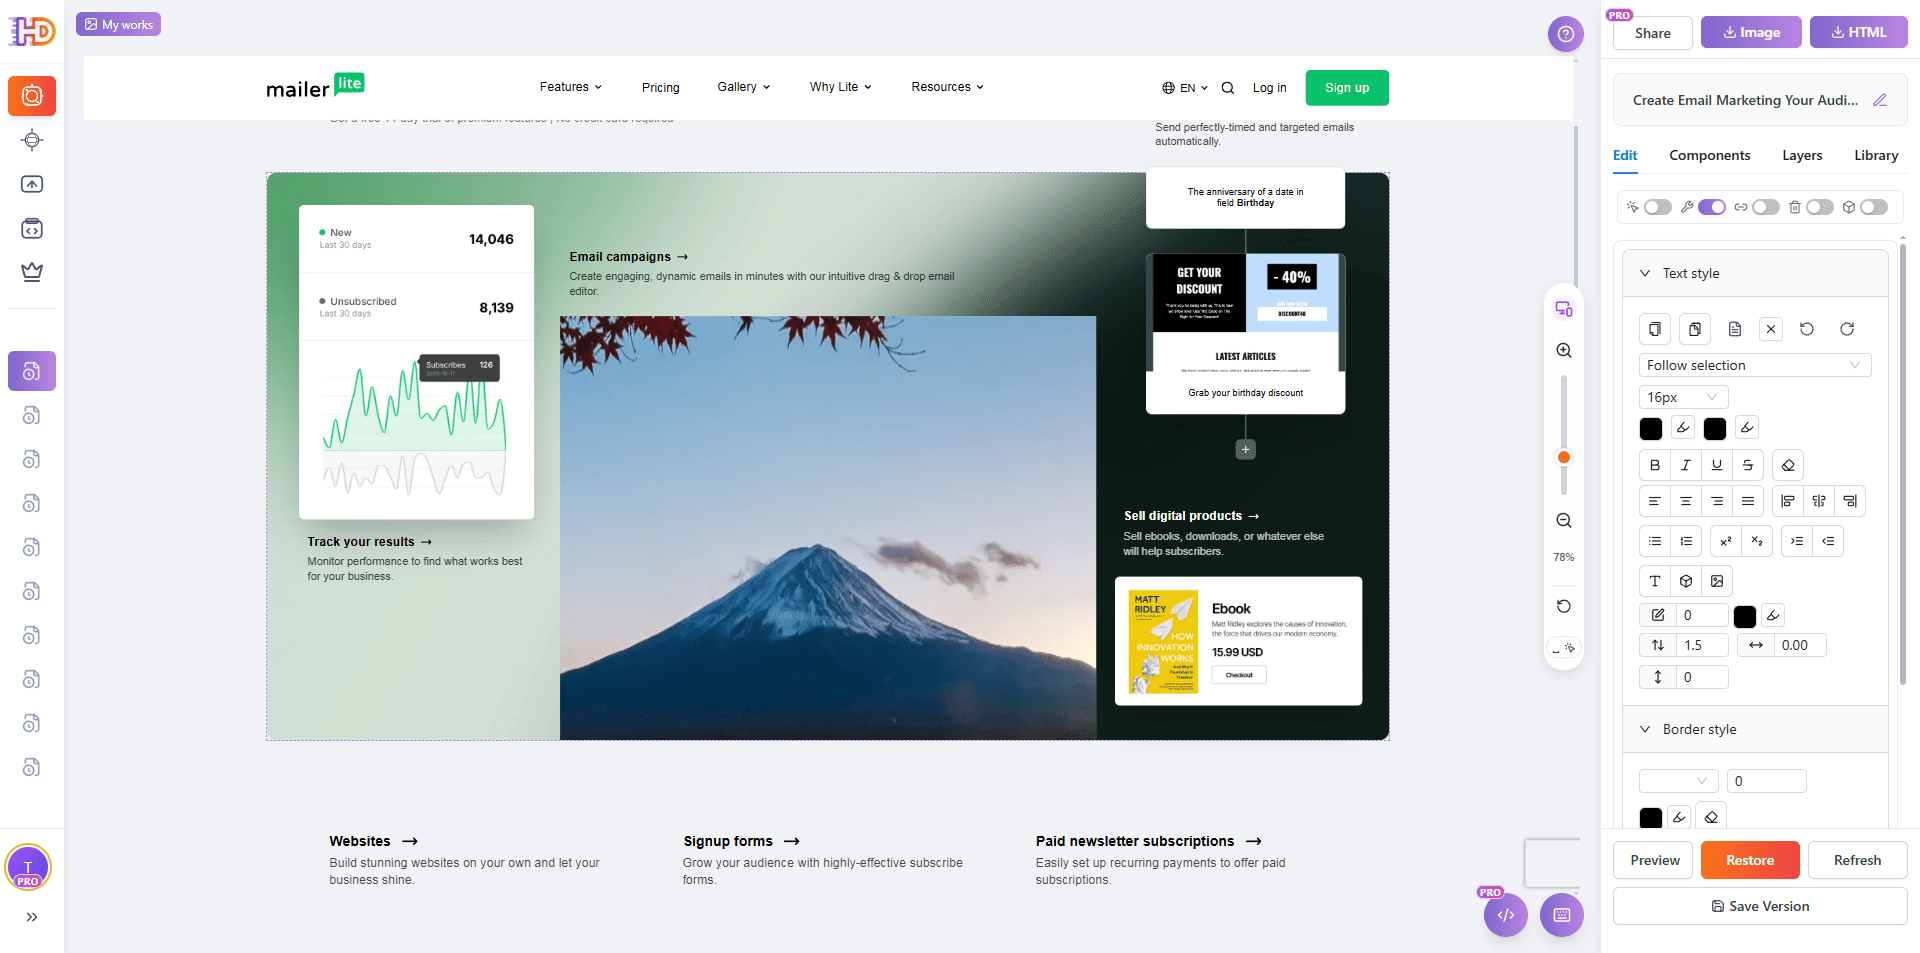Turn on the link toggle

[1765, 207]
